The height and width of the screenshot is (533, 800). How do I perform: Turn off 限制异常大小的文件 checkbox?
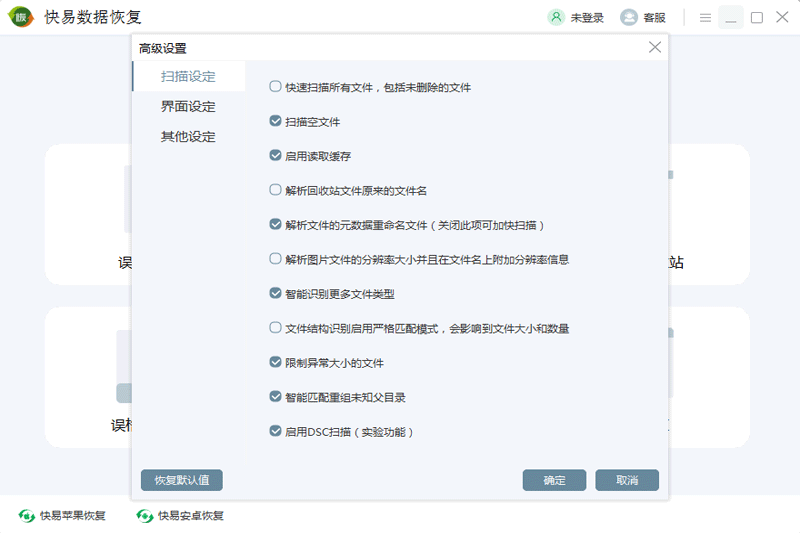click(x=276, y=363)
